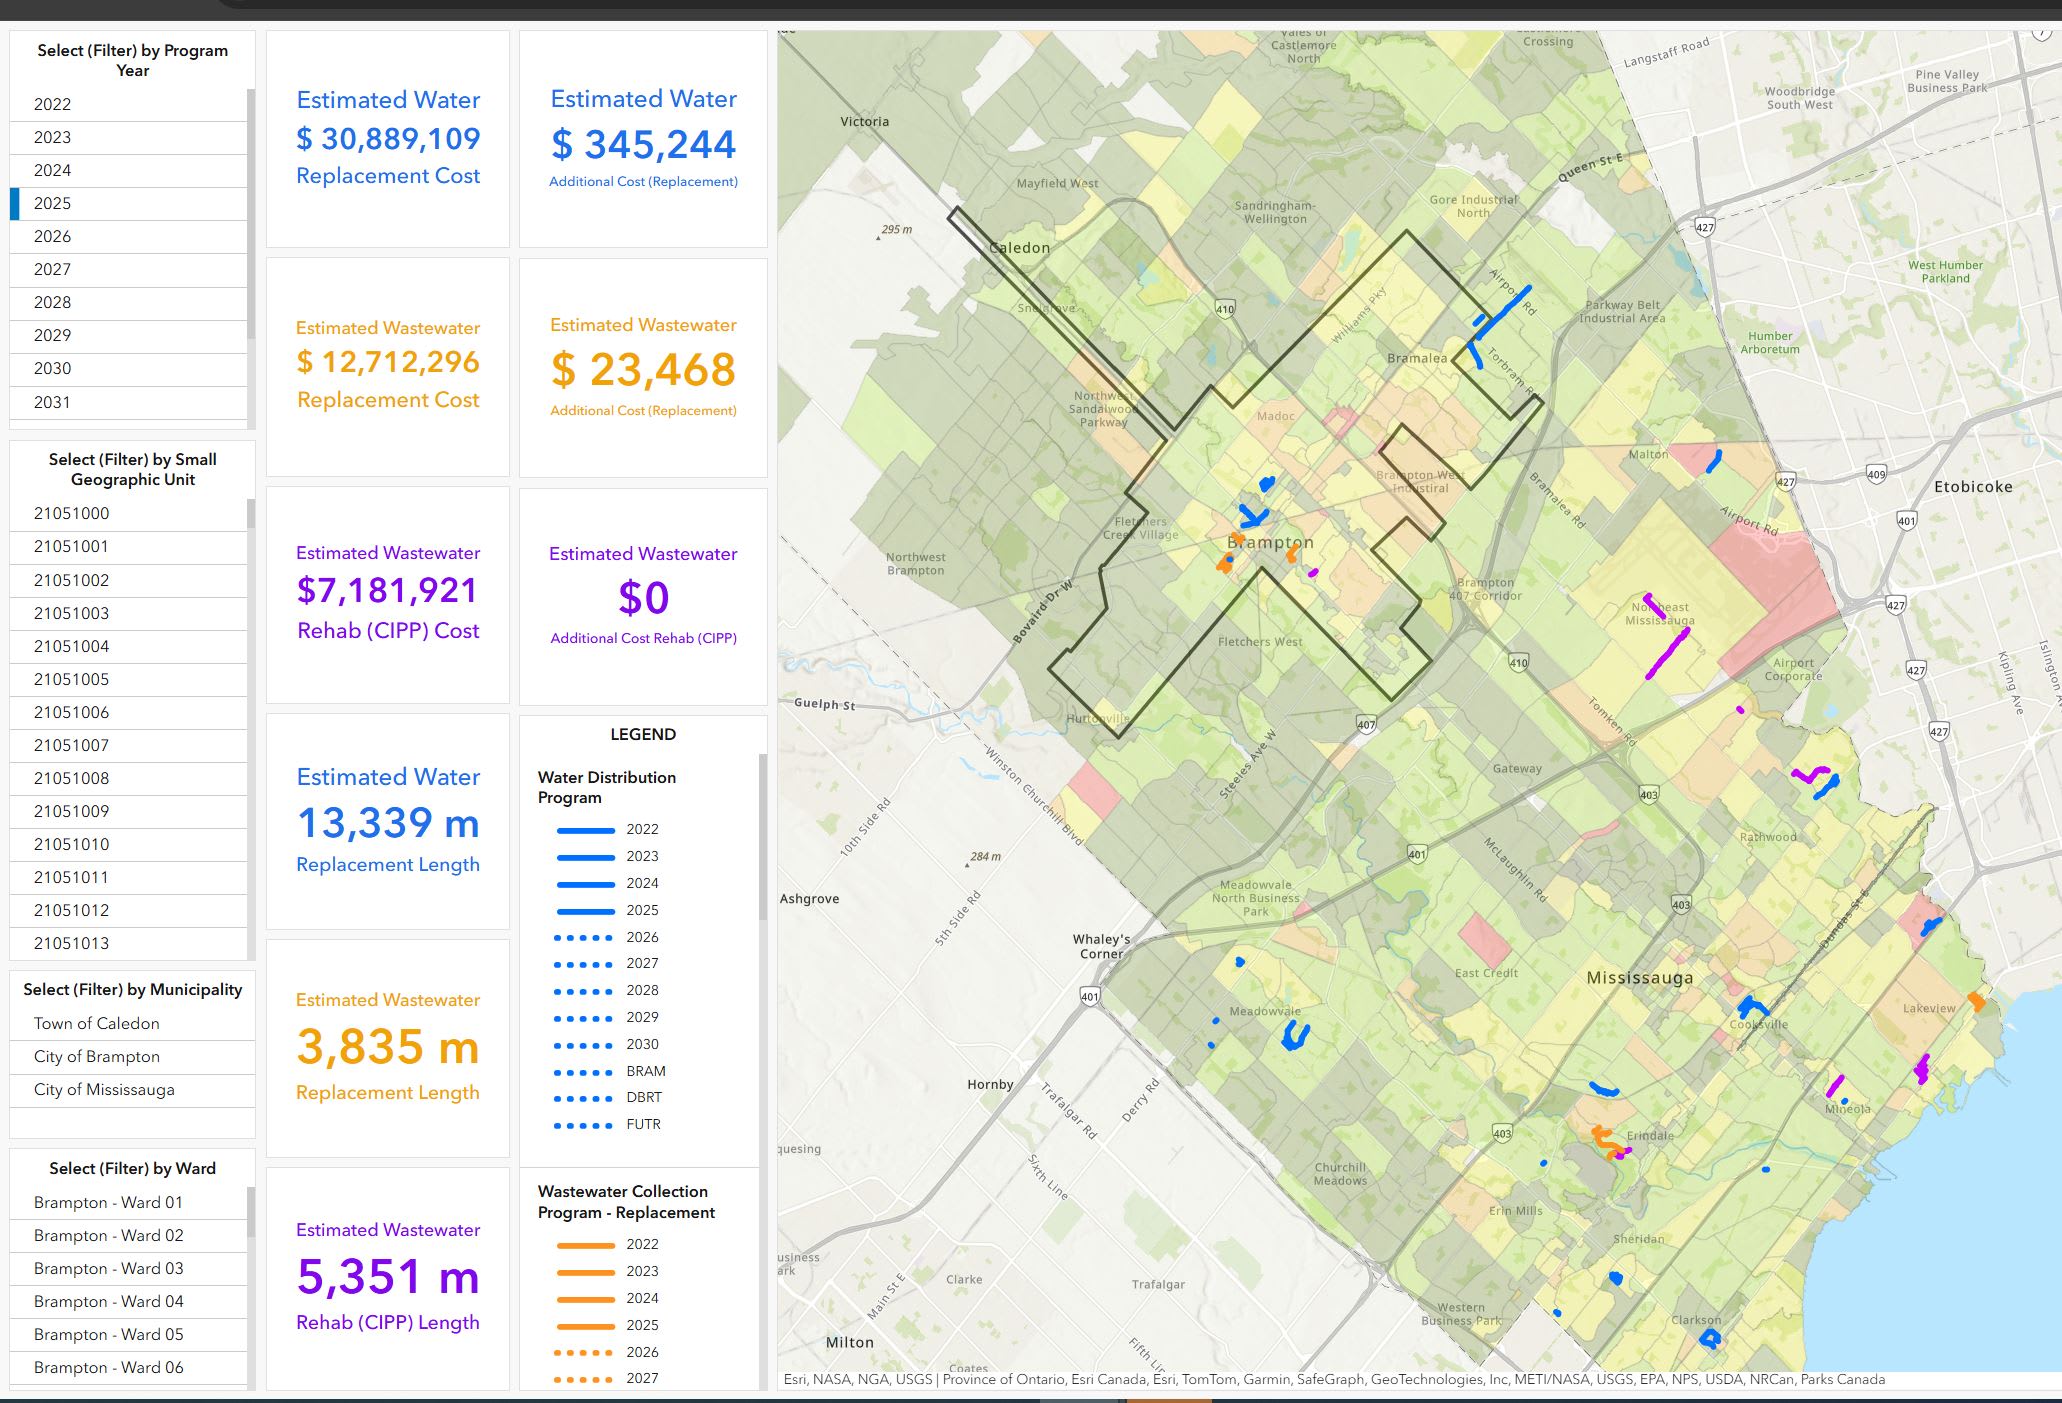The width and height of the screenshot is (2062, 1403).
Task: Filter by small geographic unit 21051002
Action: click(128, 581)
